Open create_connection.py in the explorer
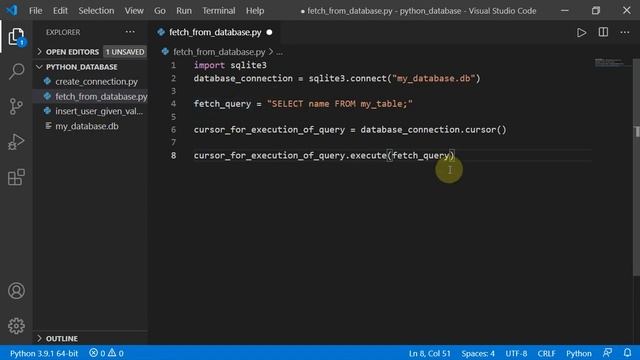The height and width of the screenshot is (360, 640). tap(96, 82)
